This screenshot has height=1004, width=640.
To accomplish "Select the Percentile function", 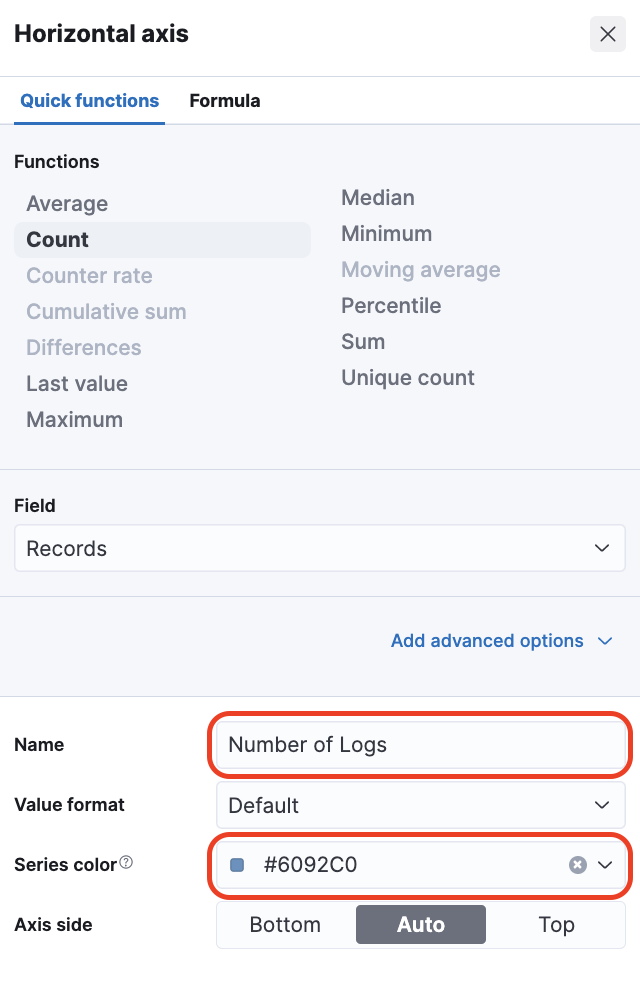I will 391,306.
